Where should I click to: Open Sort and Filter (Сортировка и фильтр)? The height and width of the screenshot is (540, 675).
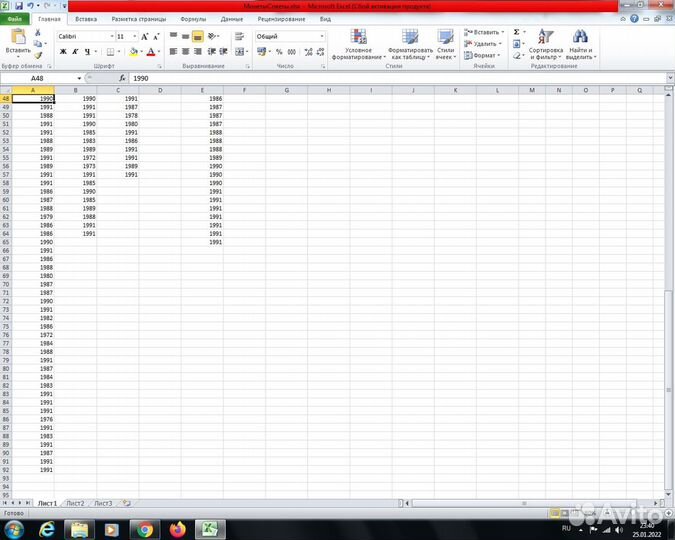(x=546, y=44)
